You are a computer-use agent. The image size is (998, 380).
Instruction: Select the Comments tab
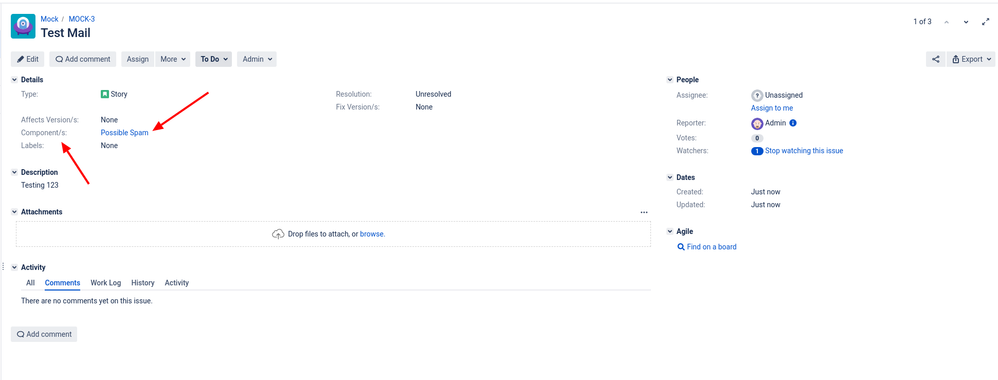[x=62, y=283]
